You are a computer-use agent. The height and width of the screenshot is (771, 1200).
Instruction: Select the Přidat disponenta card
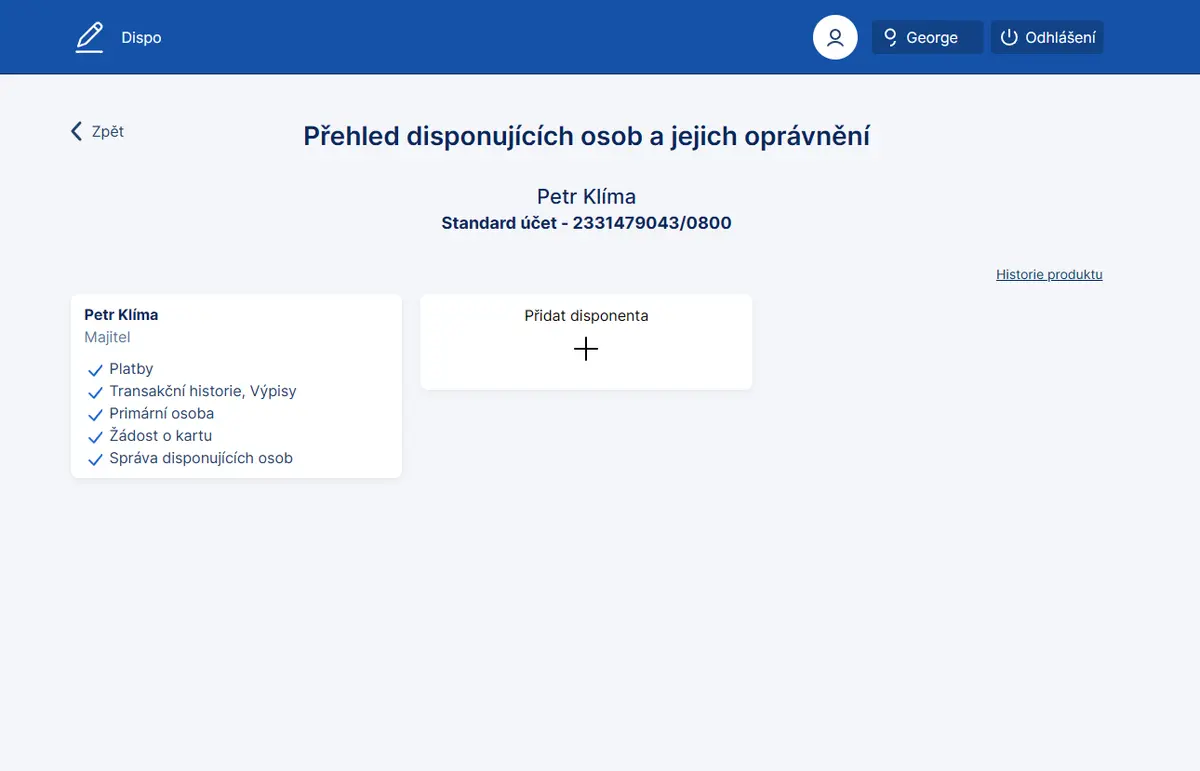[x=586, y=342]
